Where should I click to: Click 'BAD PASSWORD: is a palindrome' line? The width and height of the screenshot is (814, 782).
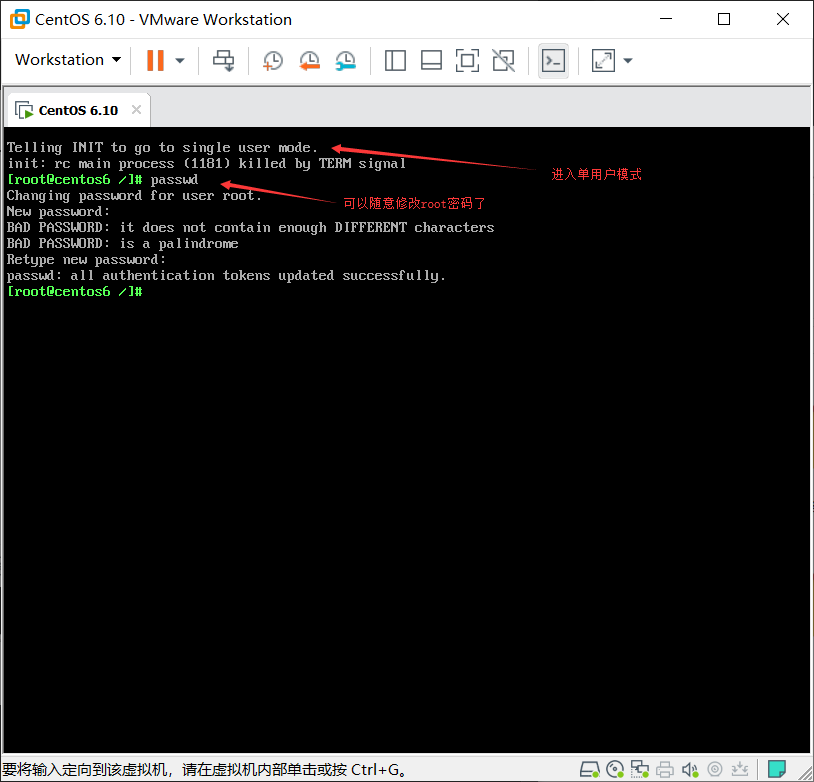tap(123, 244)
